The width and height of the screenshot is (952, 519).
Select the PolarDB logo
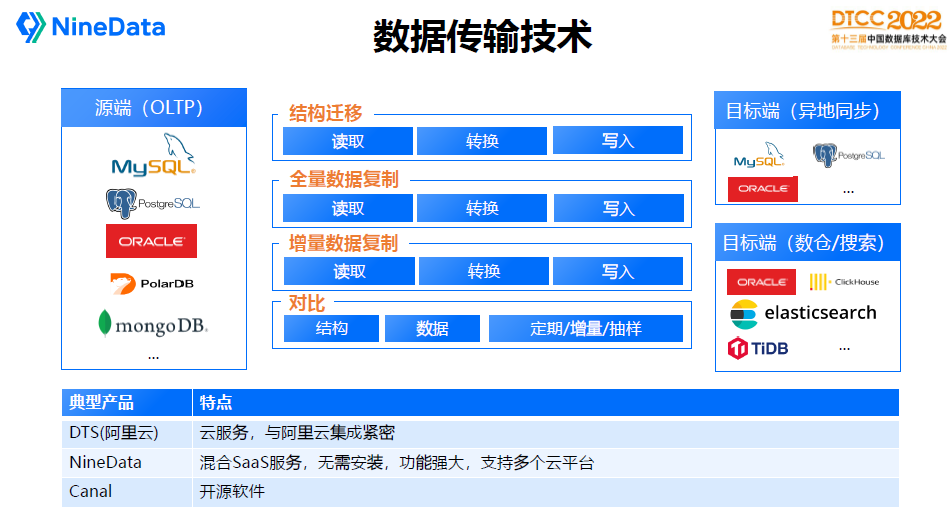coord(152,283)
